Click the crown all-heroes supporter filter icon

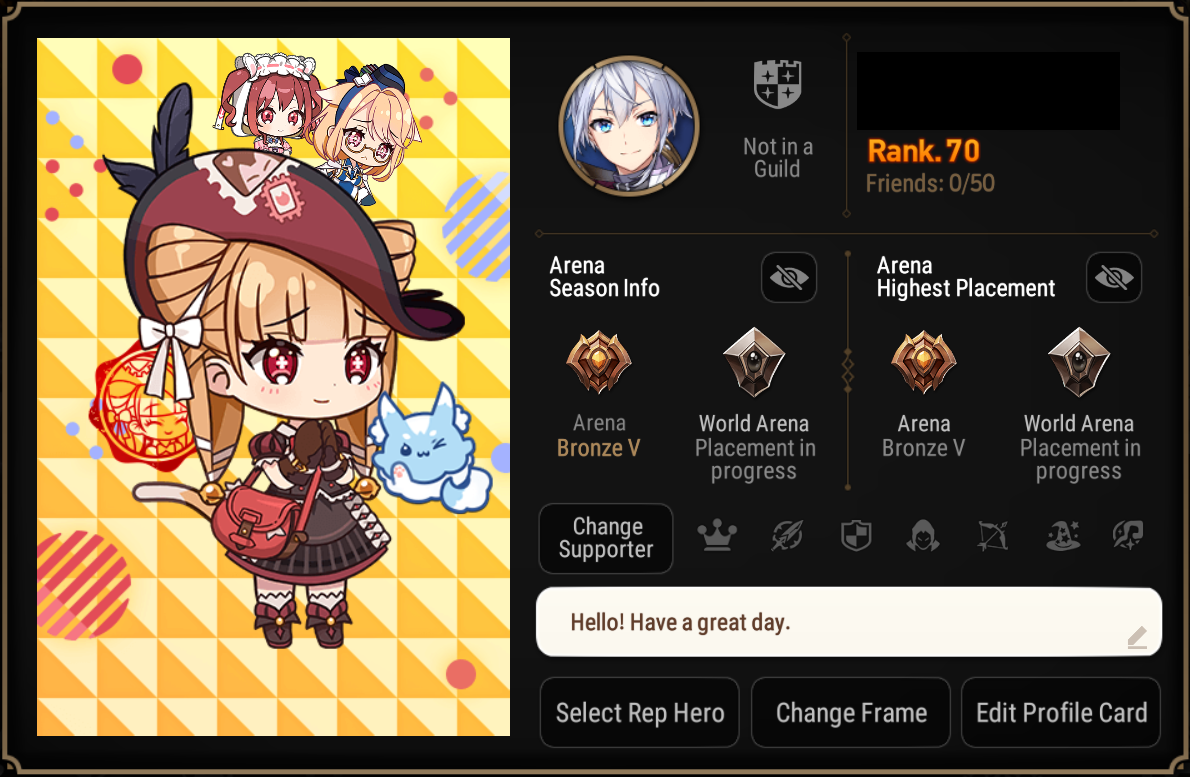pyautogui.click(x=716, y=536)
